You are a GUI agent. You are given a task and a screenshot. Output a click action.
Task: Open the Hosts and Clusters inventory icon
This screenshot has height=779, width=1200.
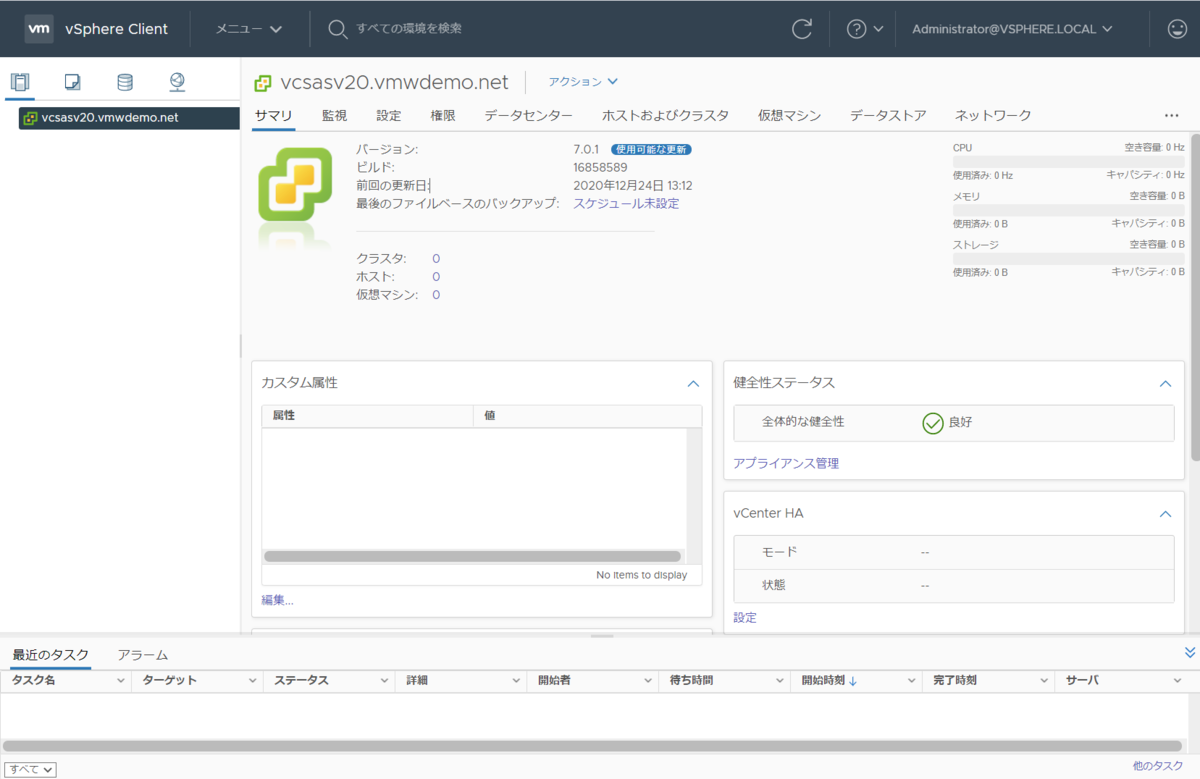tap(21, 82)
